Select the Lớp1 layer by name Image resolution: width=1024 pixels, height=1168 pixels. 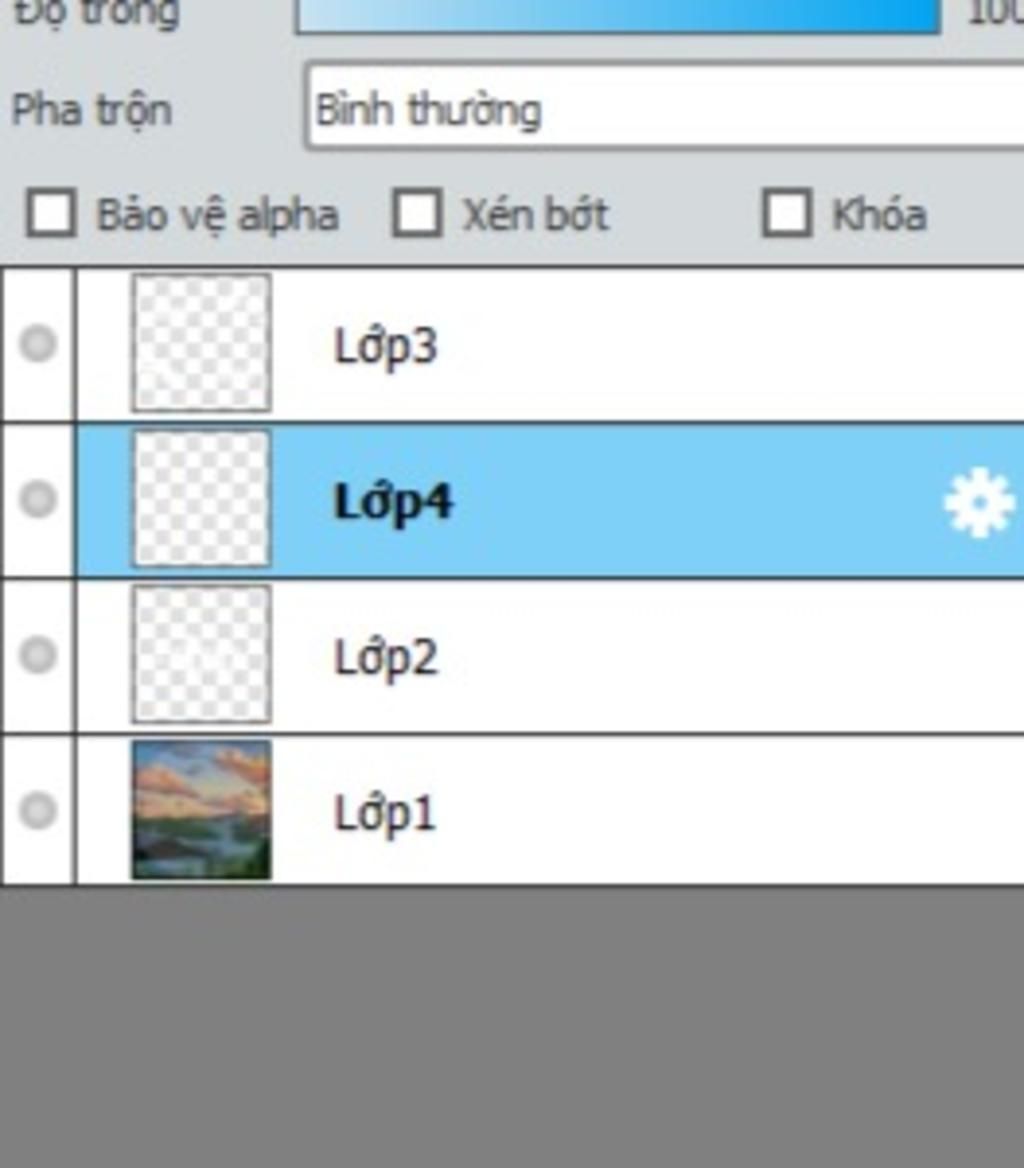(x=384, y=813)
